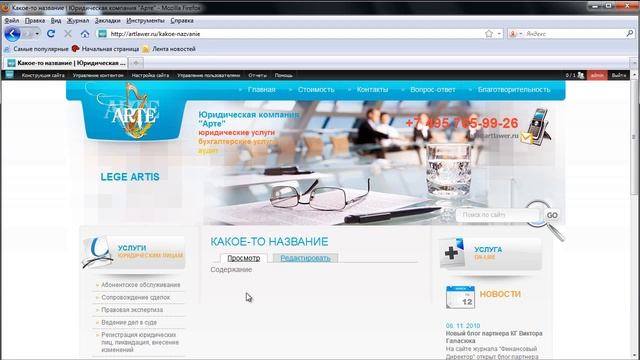Click the НОВОСТИ heading
Screen dimensions: 640x360
500,294
